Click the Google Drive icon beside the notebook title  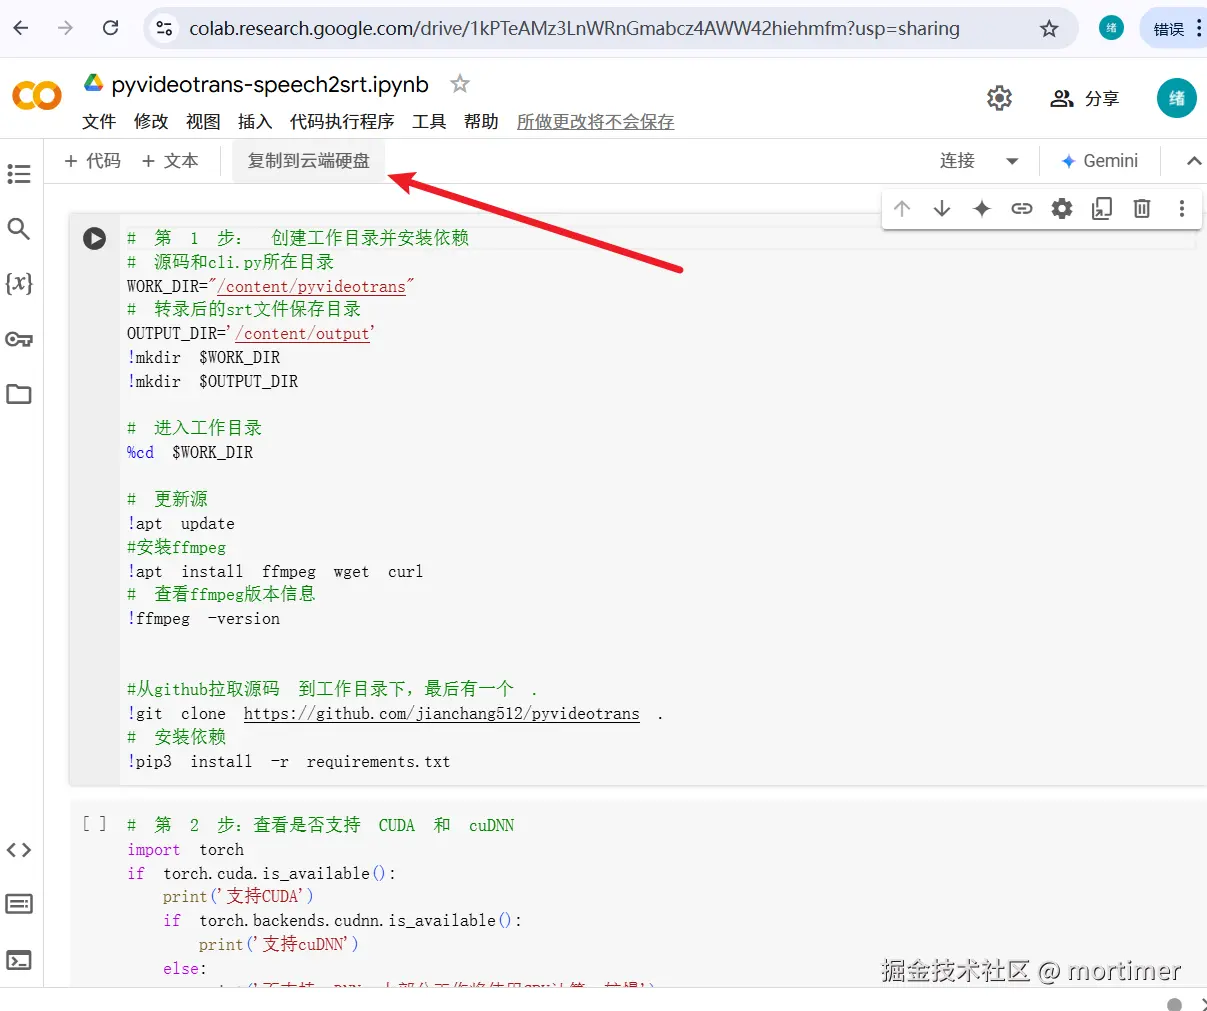point(93,83)
